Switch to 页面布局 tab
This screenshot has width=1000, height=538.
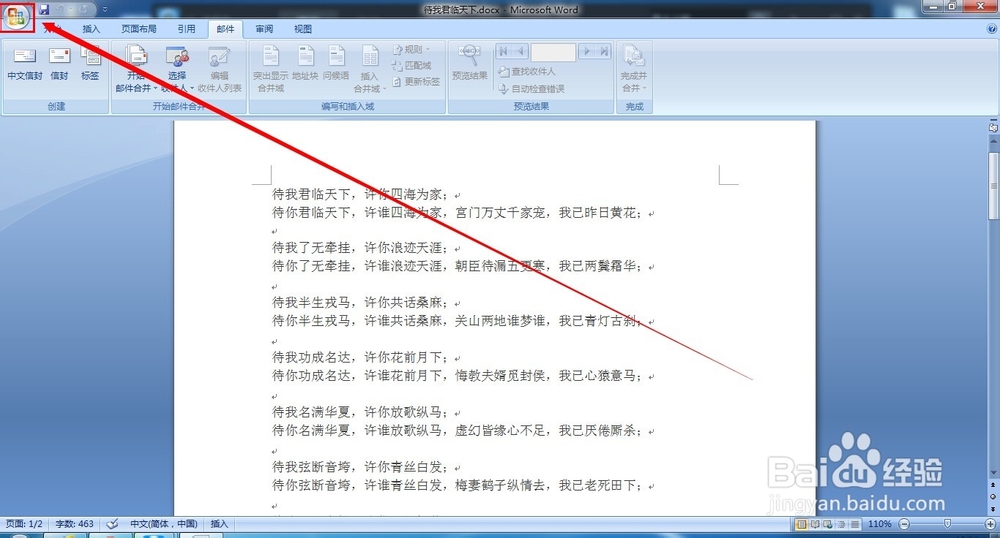click(x=139, y=29)
